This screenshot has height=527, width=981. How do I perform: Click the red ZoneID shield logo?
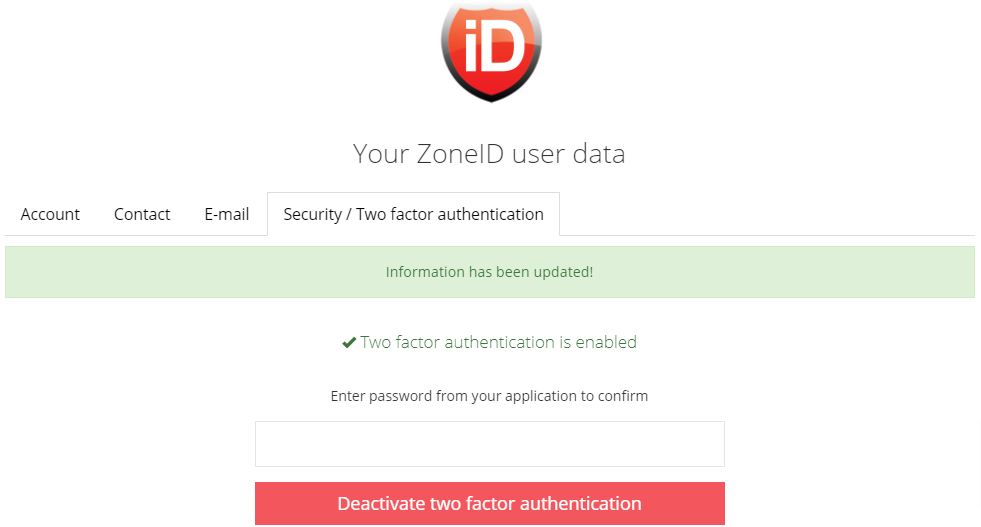coord(491,50)
